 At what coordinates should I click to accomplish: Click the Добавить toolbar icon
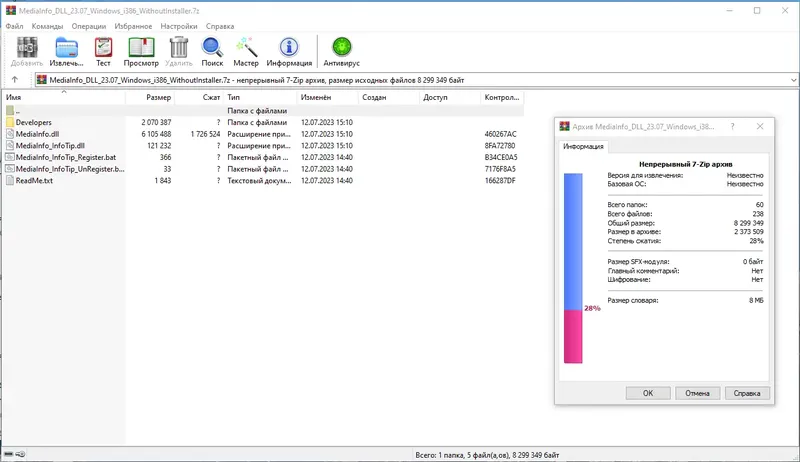tap(27, 47)
